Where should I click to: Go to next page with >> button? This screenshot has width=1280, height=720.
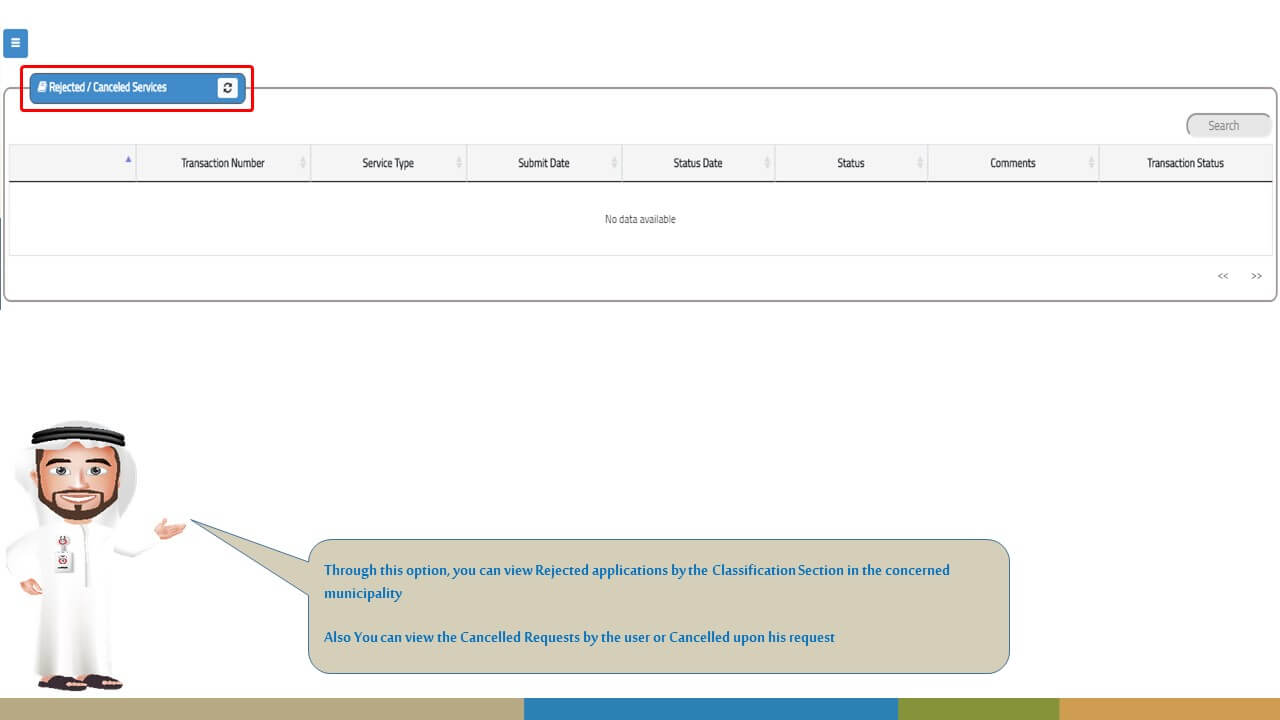tap(1256, 276)
